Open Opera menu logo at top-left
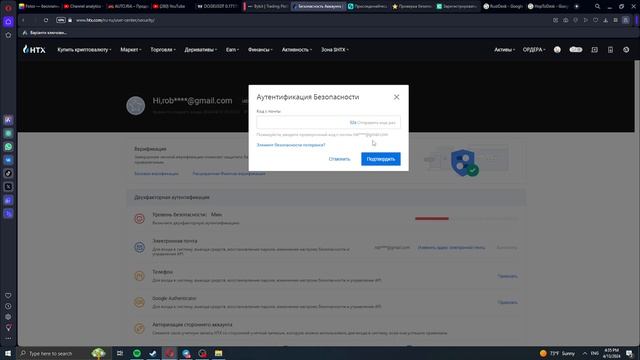The height and width of the screenshot is (360, 640). pyautogui.click(x=8, y=7)
